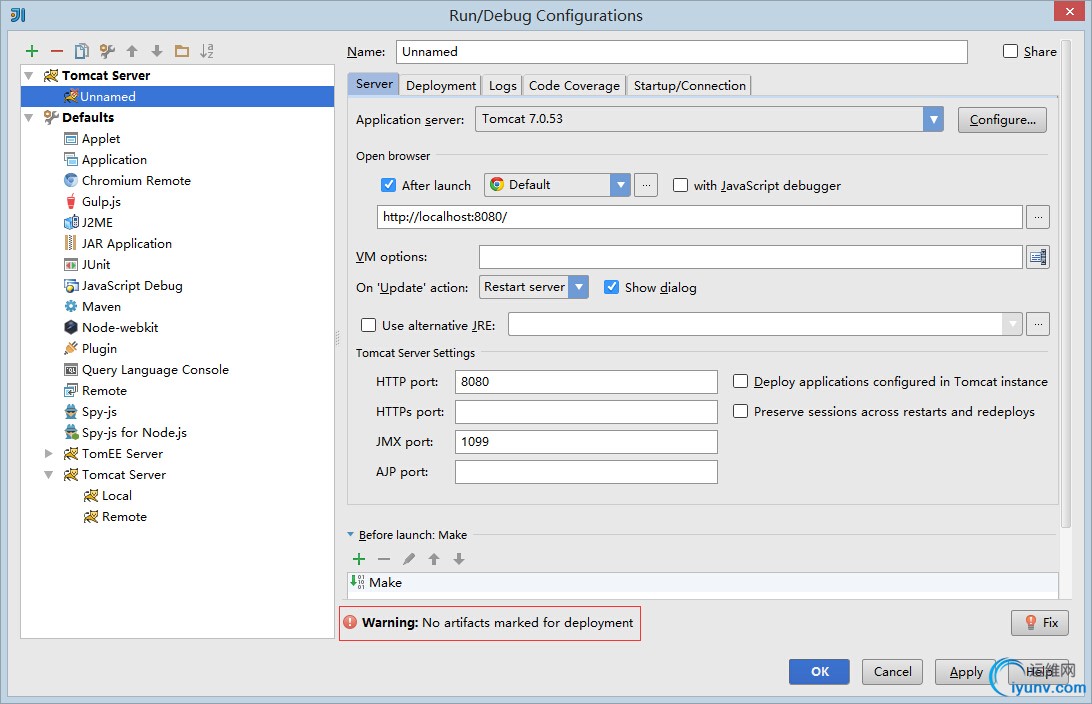
Task: Expand the VM options editor icon
Action: [1038, 257]
